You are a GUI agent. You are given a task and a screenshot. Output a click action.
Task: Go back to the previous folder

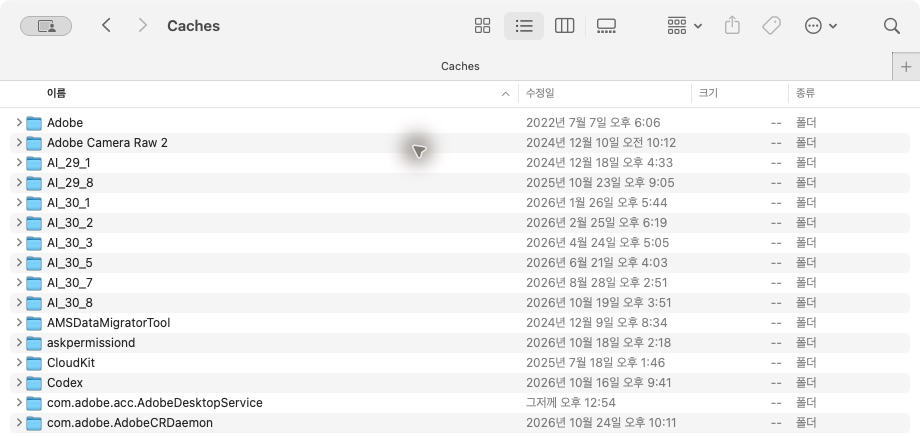[x=106, y=25]
